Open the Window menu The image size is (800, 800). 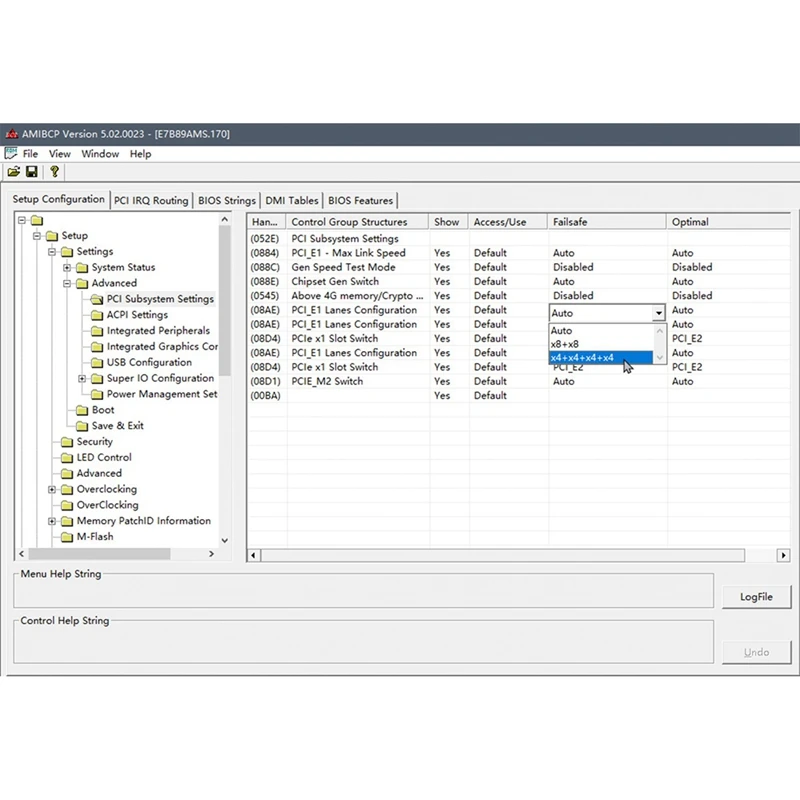click(100, 154)
